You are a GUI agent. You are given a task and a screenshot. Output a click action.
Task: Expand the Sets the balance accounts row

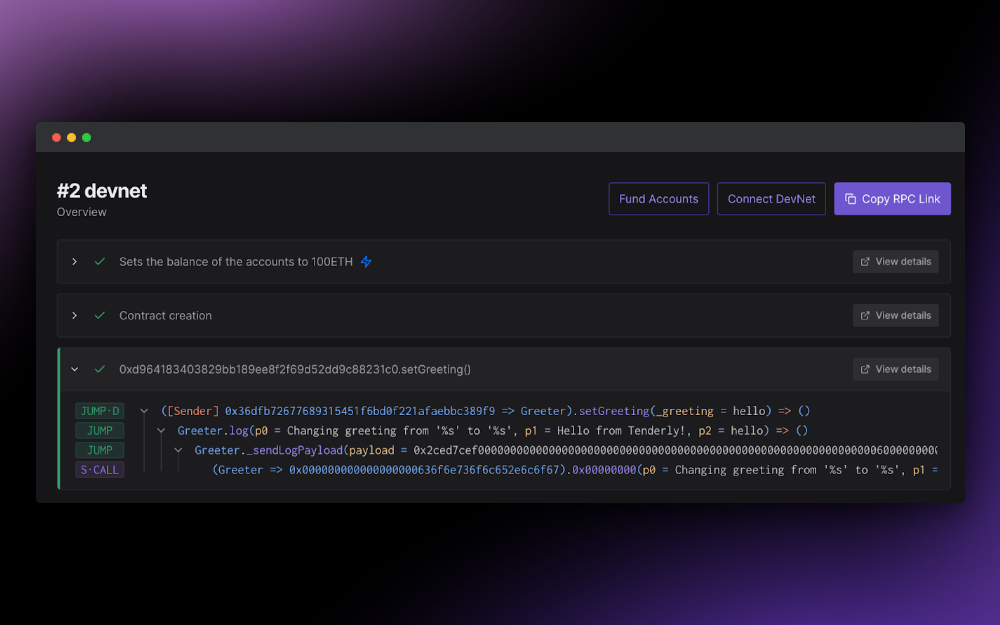(74, 261)
